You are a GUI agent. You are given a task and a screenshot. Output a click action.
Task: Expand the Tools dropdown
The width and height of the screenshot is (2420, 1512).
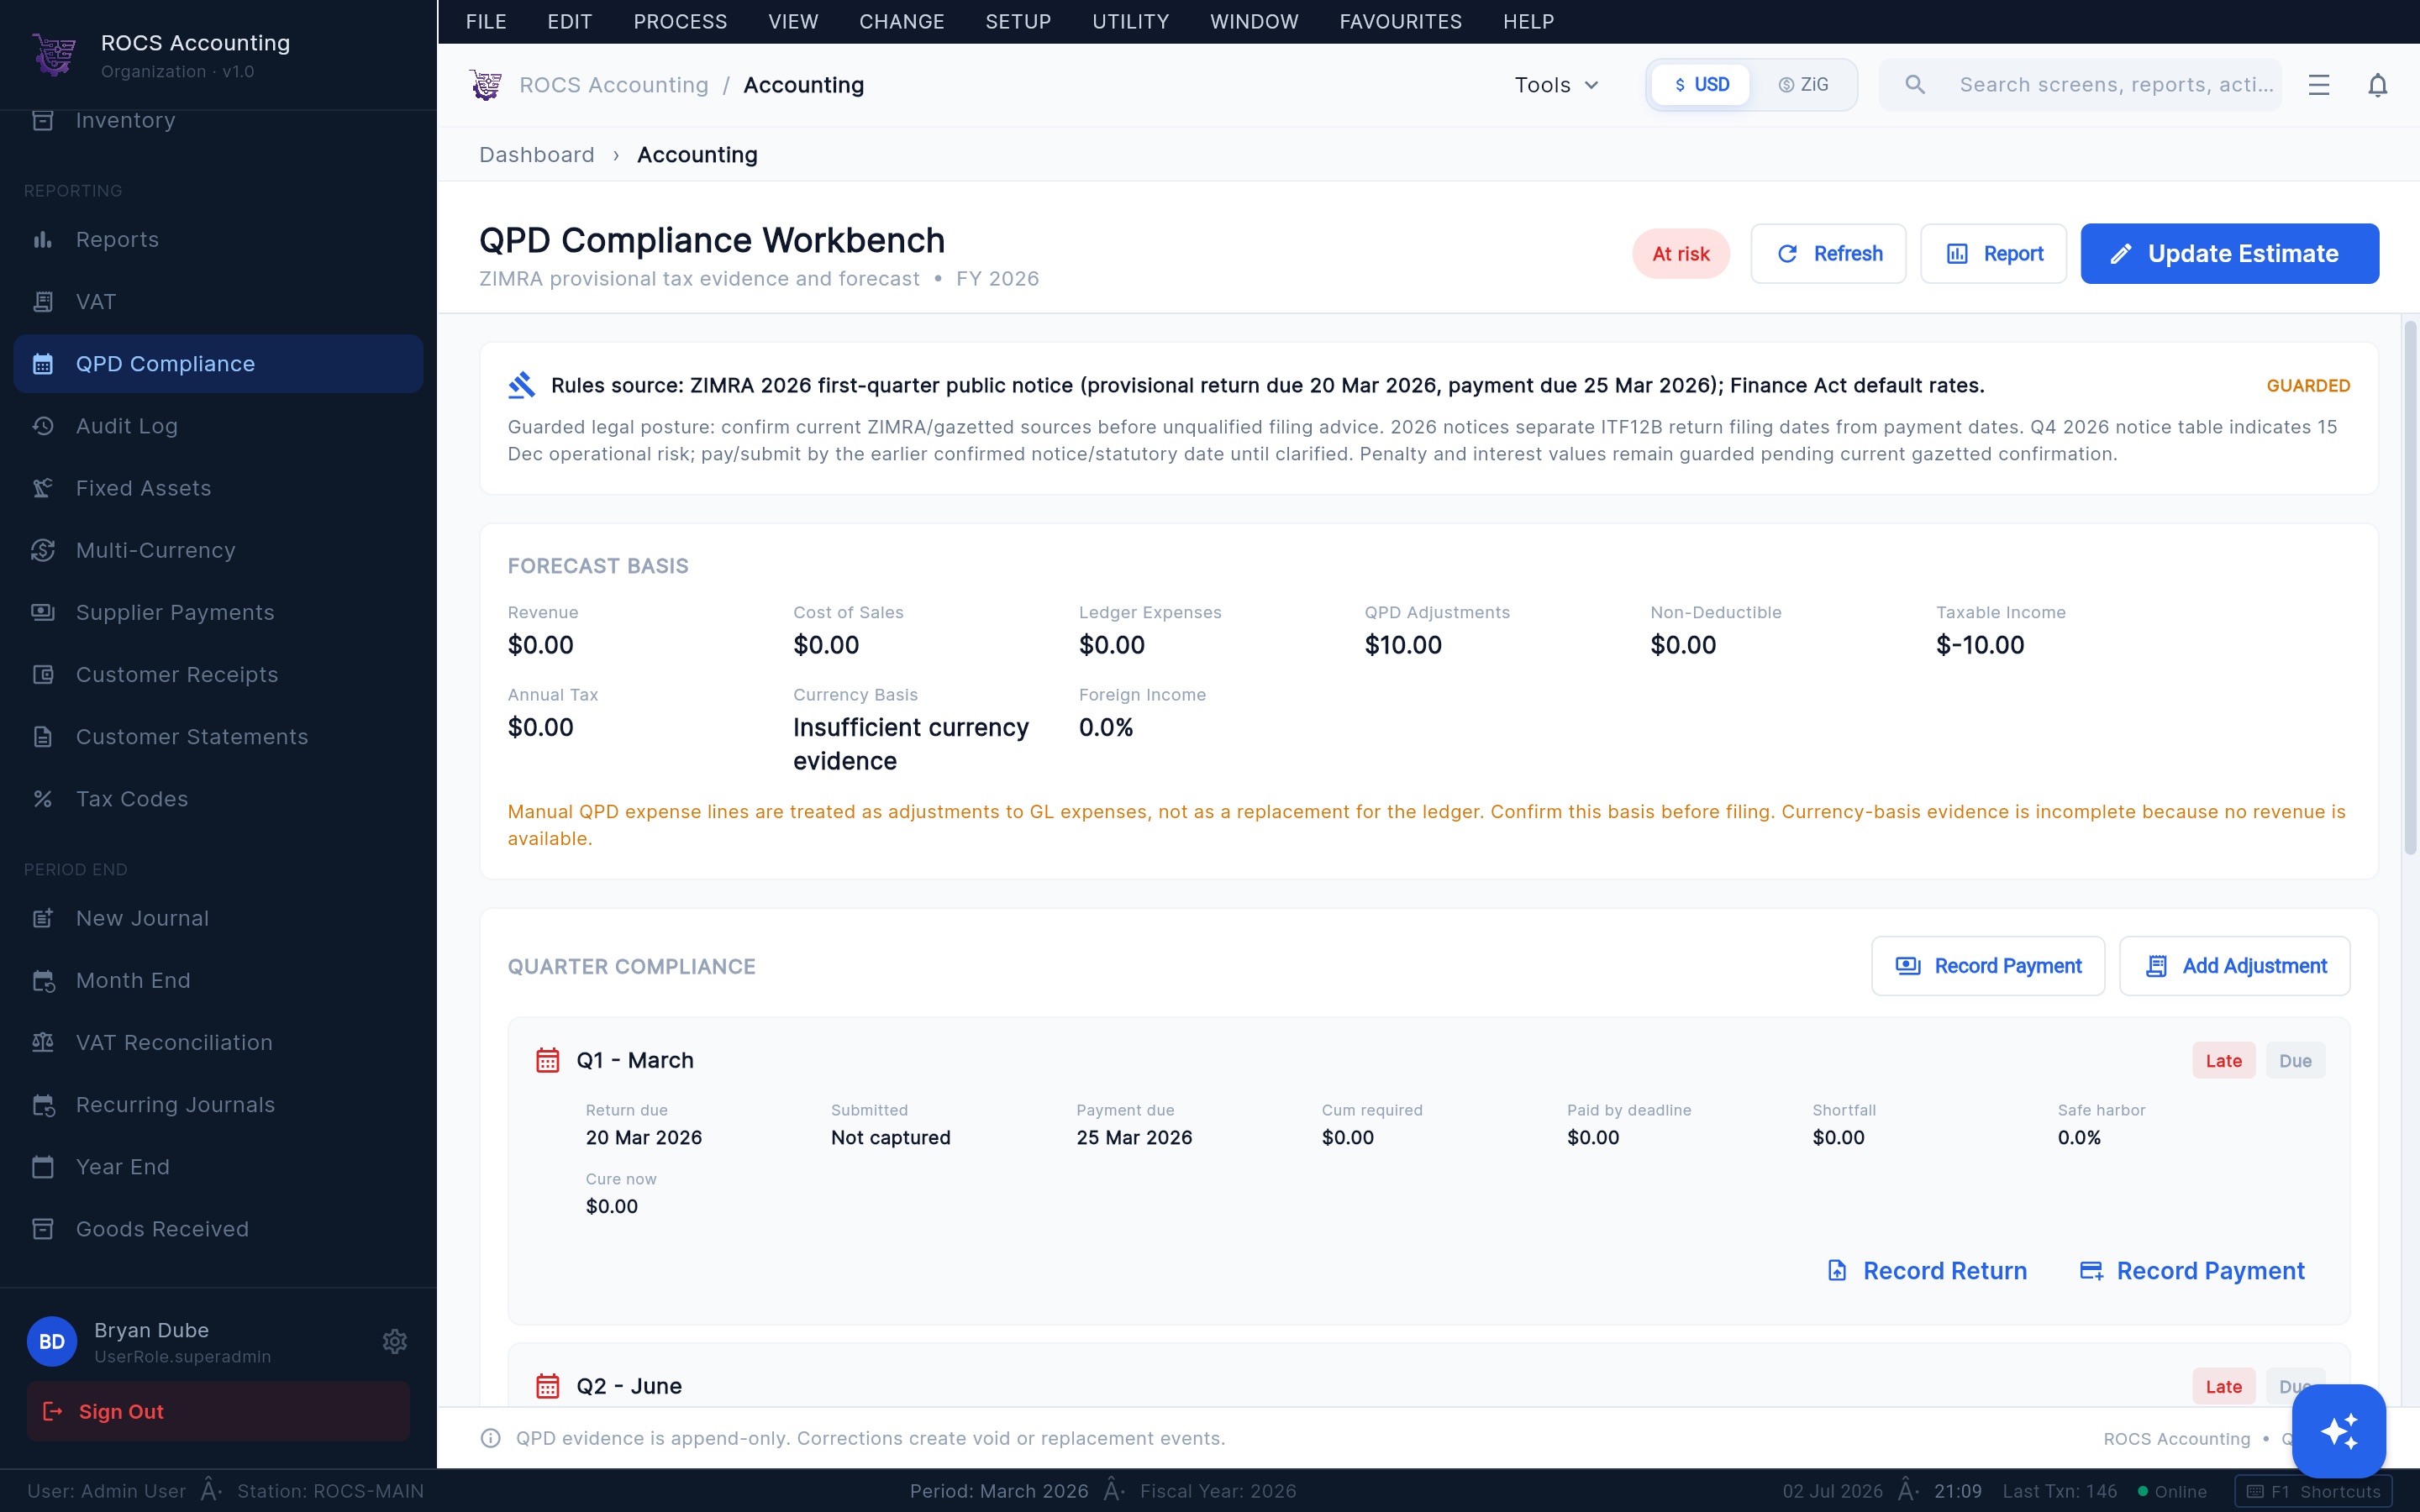click(x=1556, y=85)
